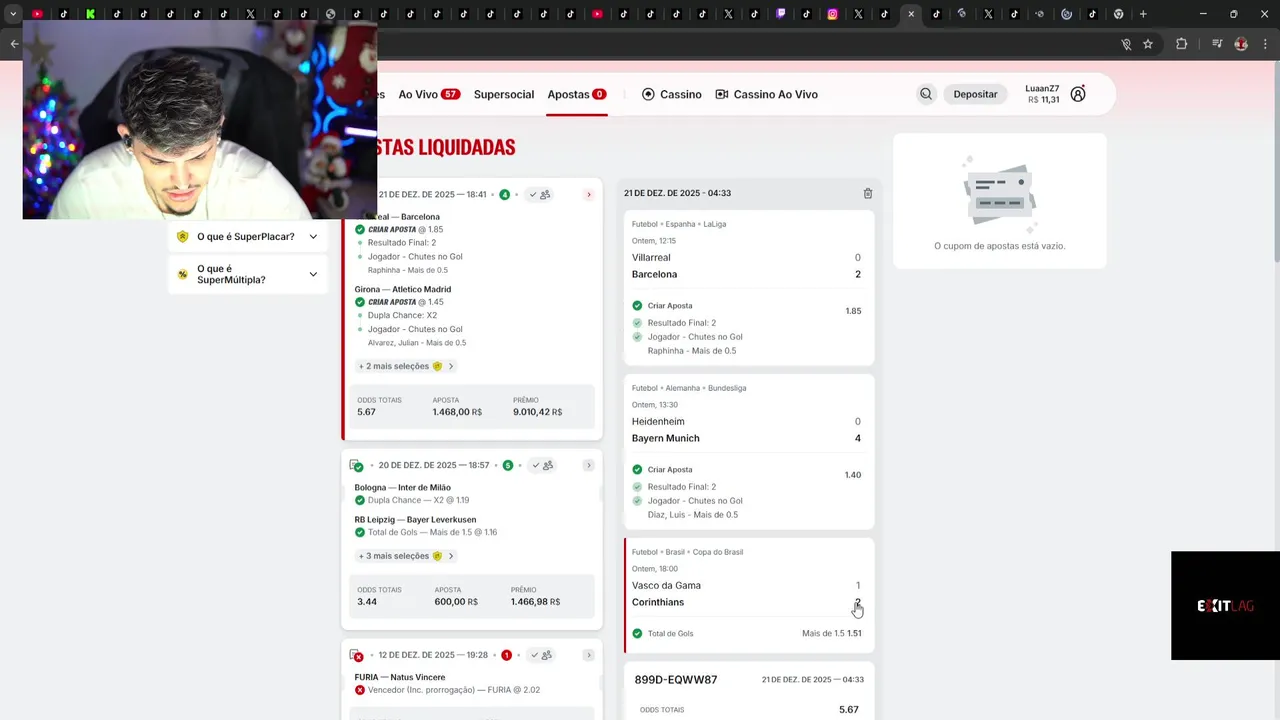Open the Chrome three-dot menu

[1265, 44]
